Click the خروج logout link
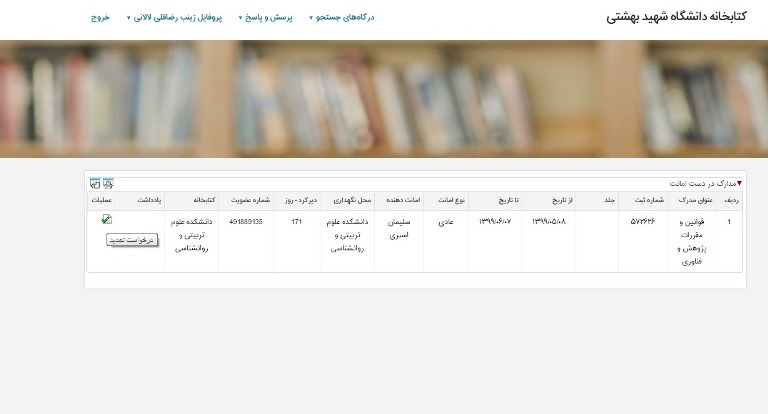768x414 pixels. [x=100, y=17]
